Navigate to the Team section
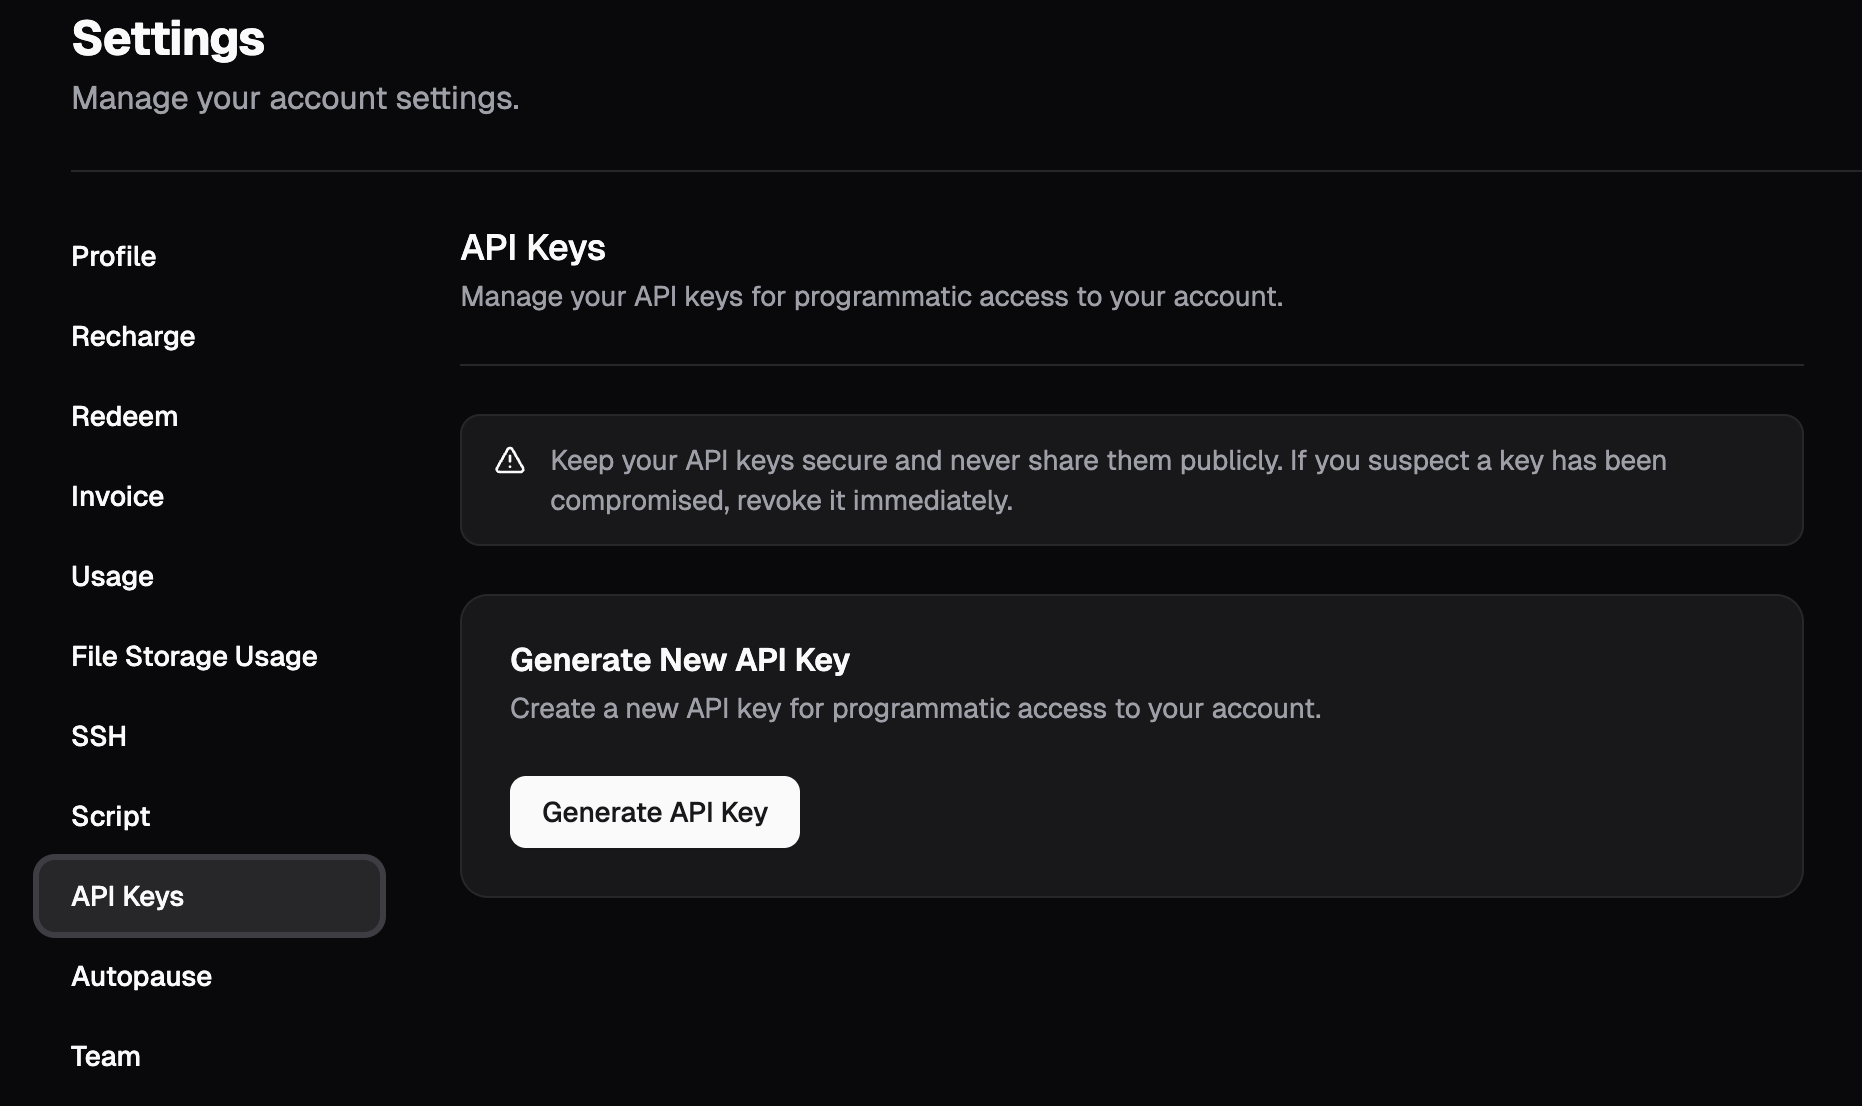The width and height of the screenshot is (1862, 1106). [x=105, y=1056]
